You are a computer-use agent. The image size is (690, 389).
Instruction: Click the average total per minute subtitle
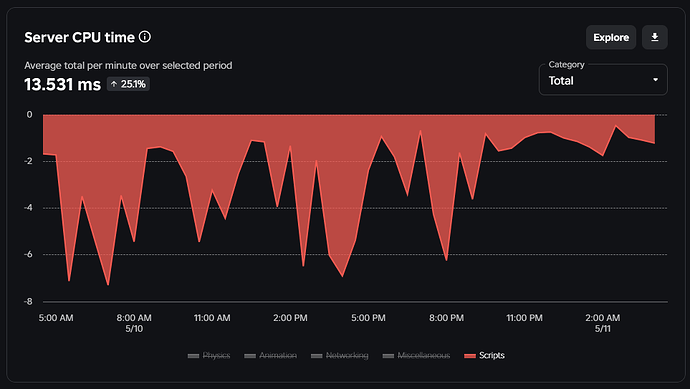(x=128, y=66)
